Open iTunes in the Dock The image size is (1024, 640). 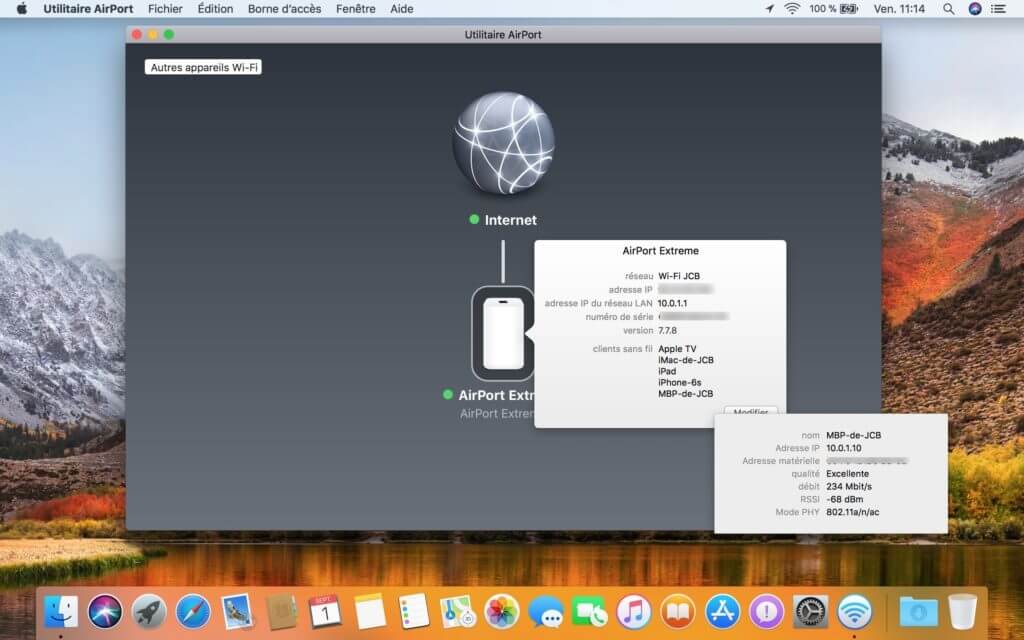(x=634, y=612)
